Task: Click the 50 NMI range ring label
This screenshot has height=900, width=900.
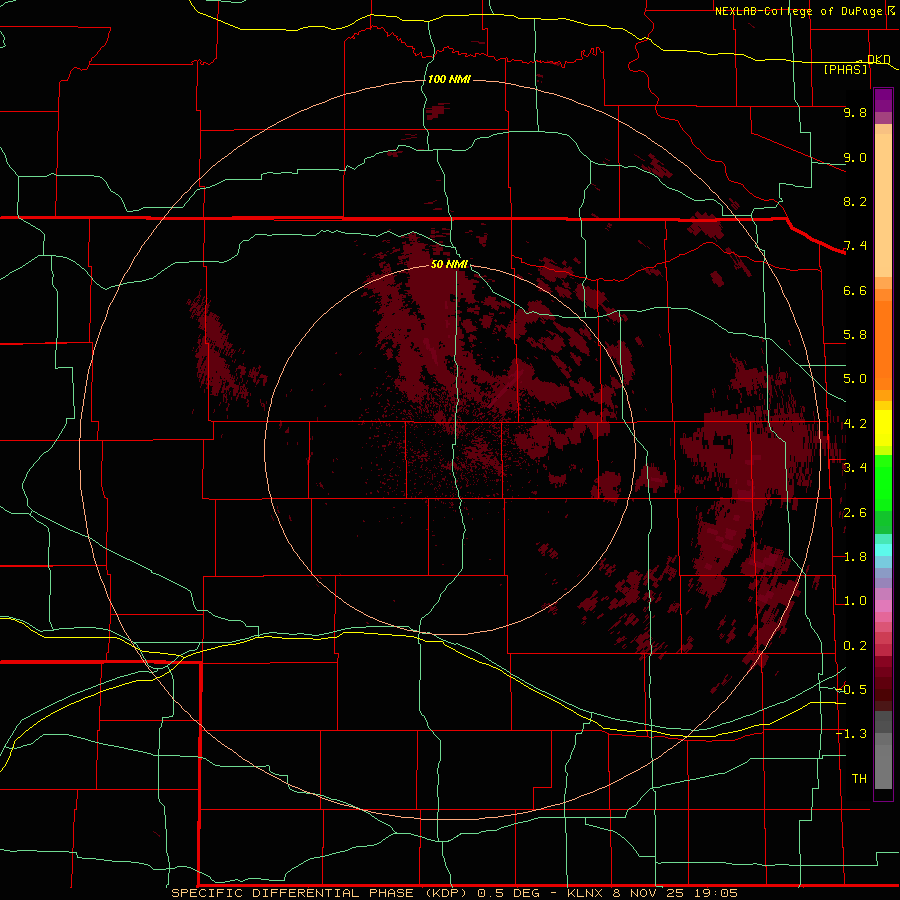Action: 449,264
